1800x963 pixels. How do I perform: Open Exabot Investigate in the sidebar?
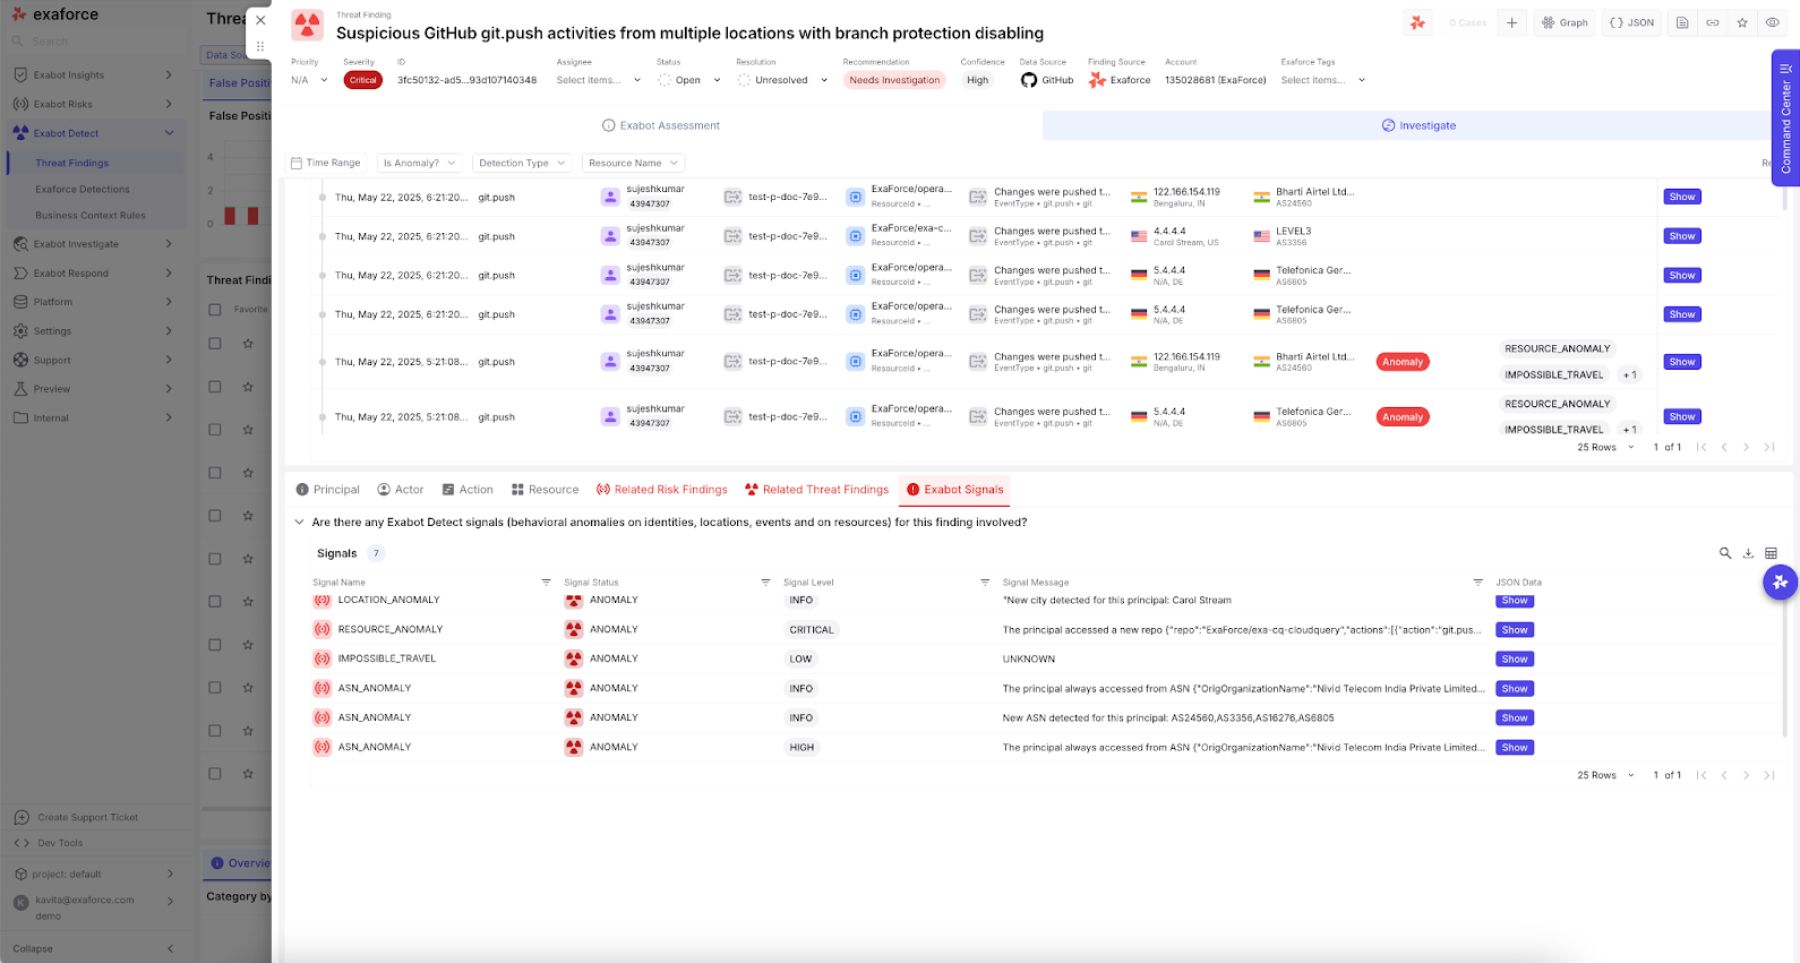[93, 244]
